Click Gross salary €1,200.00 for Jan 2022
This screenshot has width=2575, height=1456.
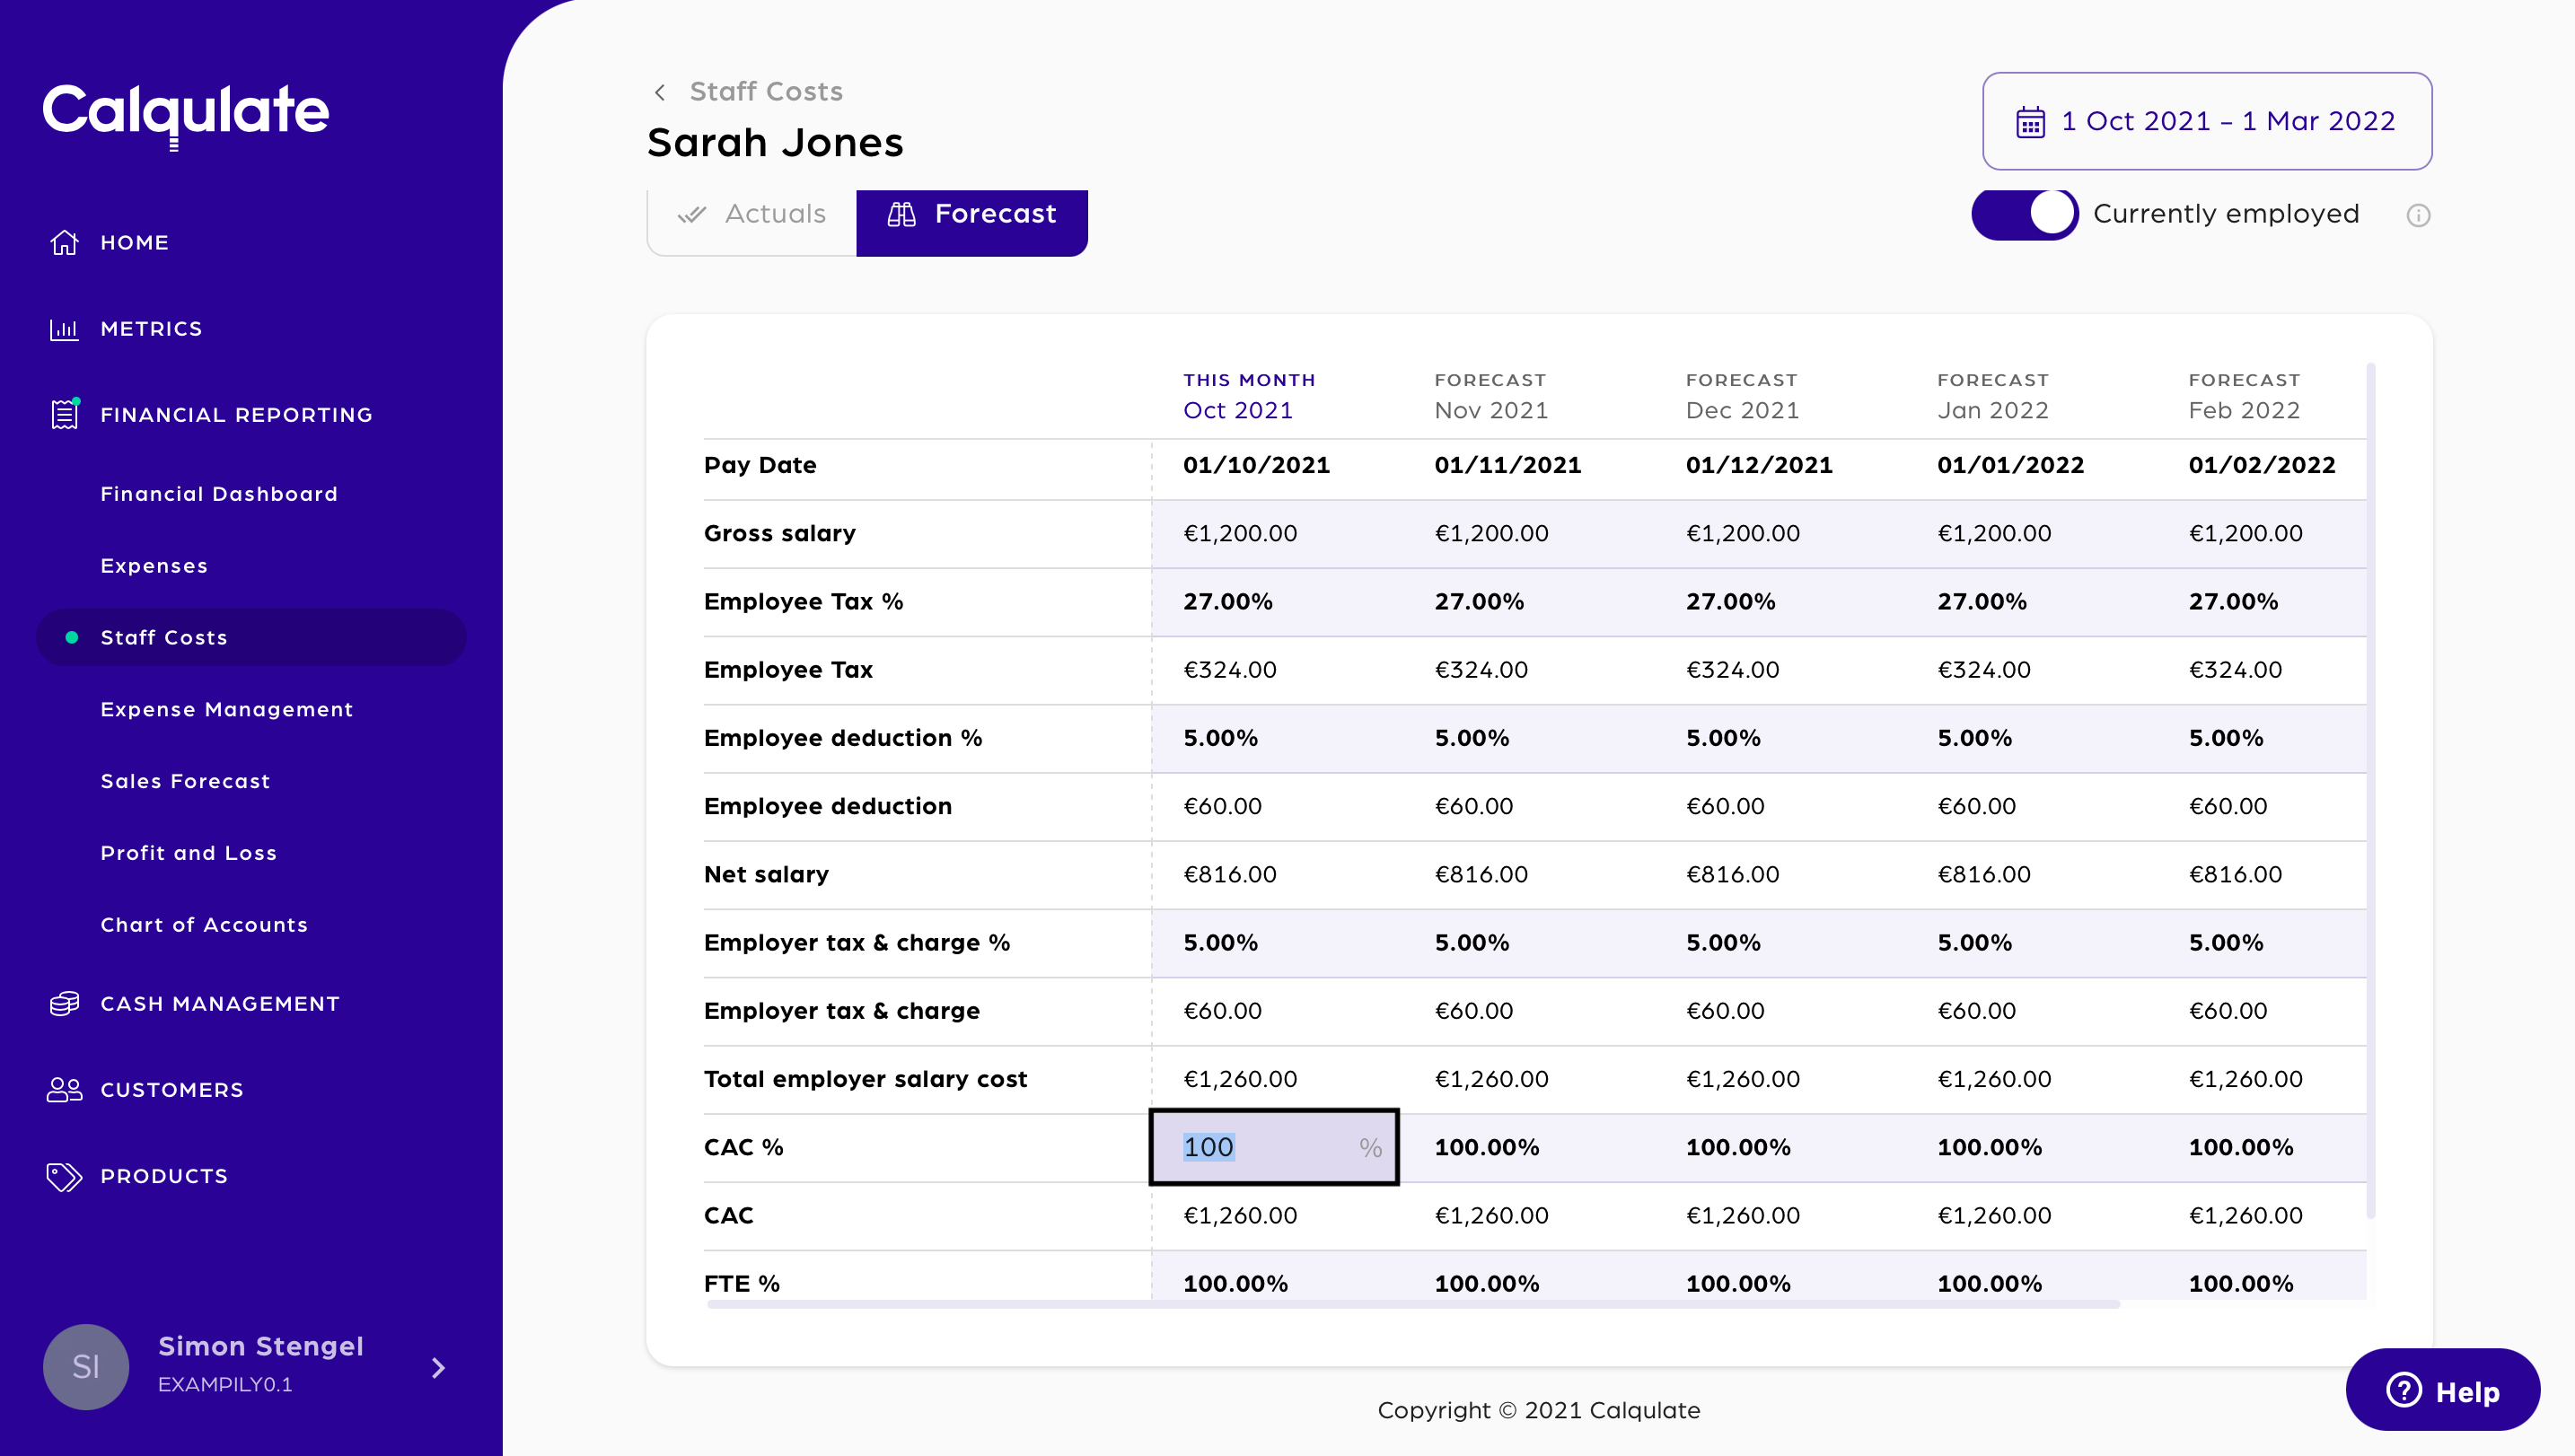1994,533
